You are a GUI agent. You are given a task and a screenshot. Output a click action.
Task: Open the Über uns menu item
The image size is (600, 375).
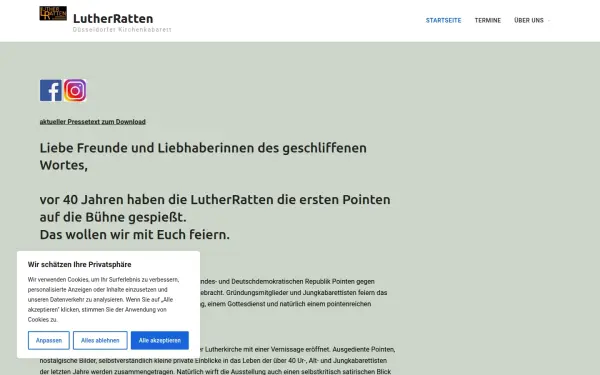(528, 20)
